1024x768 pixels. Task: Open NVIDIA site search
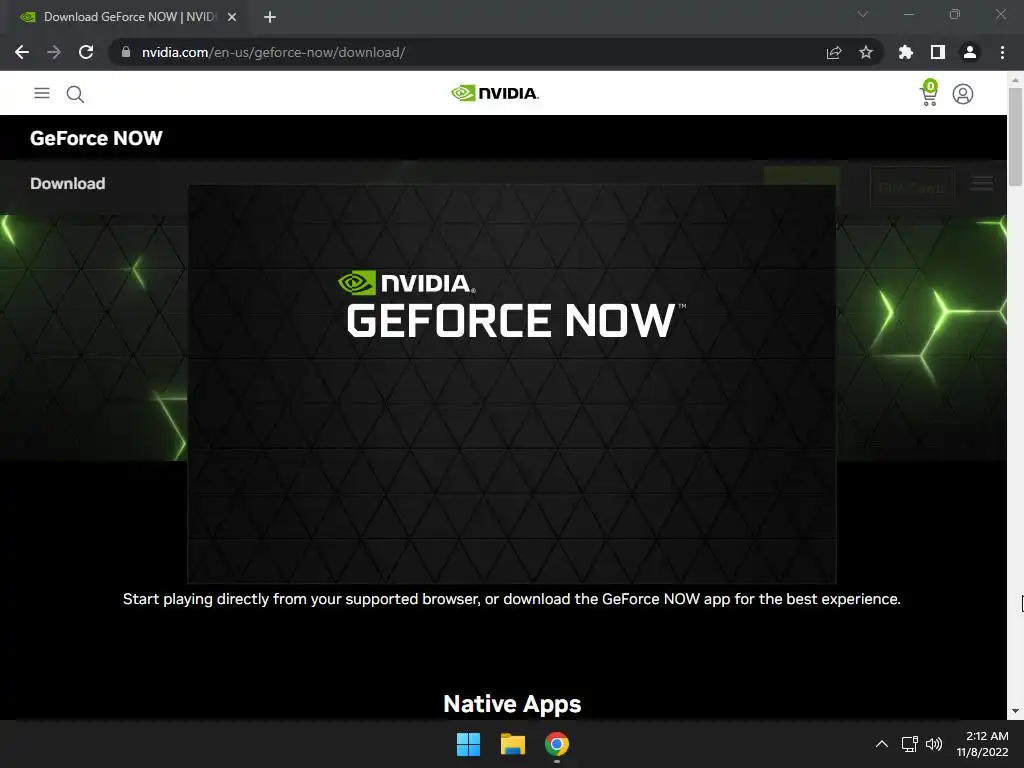(75, 94)
